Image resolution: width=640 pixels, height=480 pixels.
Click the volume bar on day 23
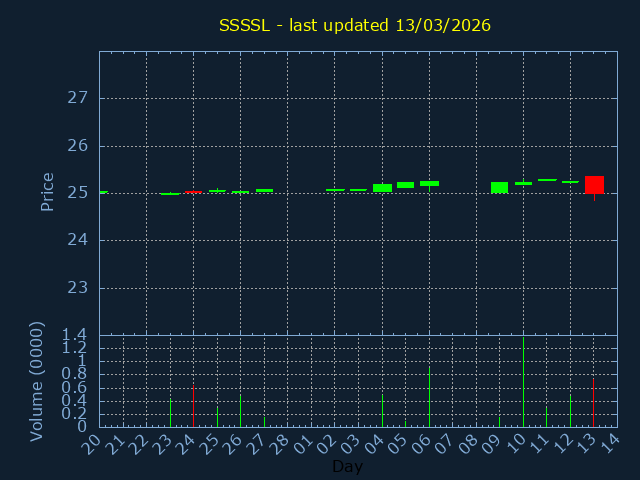pos(170,413)
